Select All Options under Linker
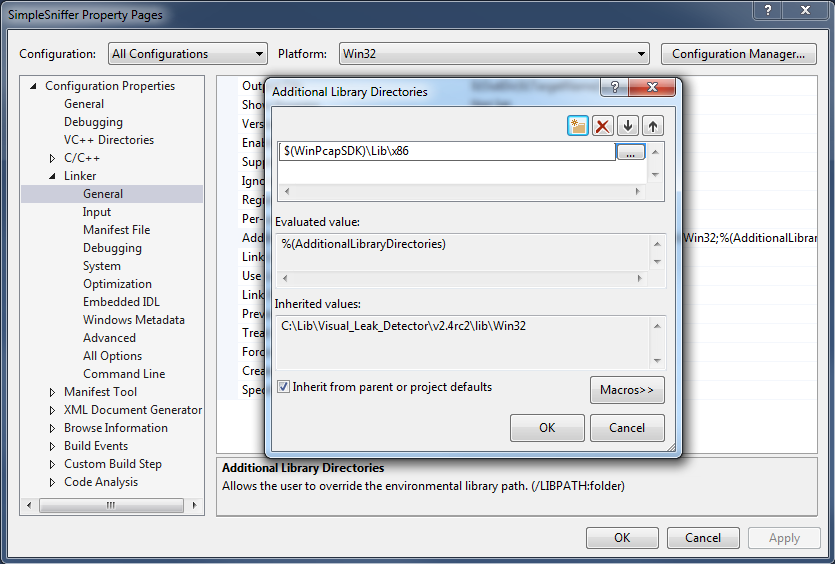 (112, 356)
